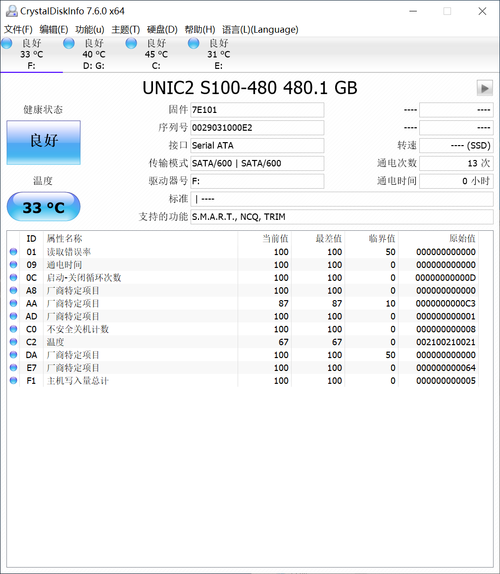
Task: Click the power on count field 13 次
Action: point(456,163)
